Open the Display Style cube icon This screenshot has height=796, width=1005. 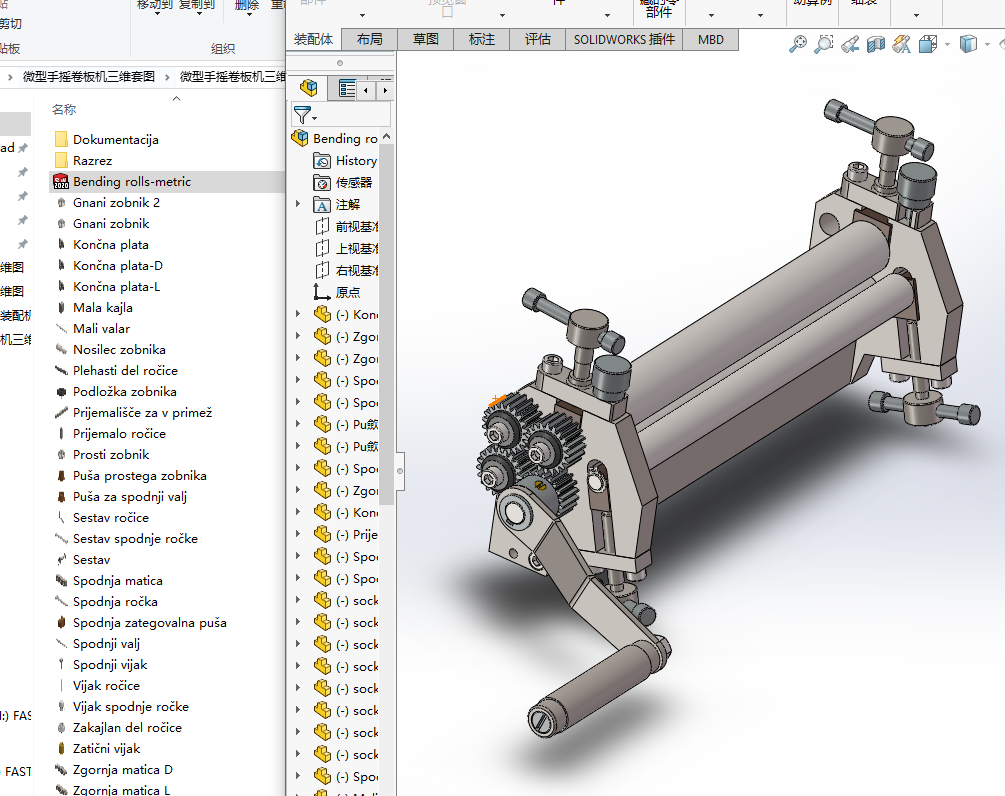coord(967,44)
